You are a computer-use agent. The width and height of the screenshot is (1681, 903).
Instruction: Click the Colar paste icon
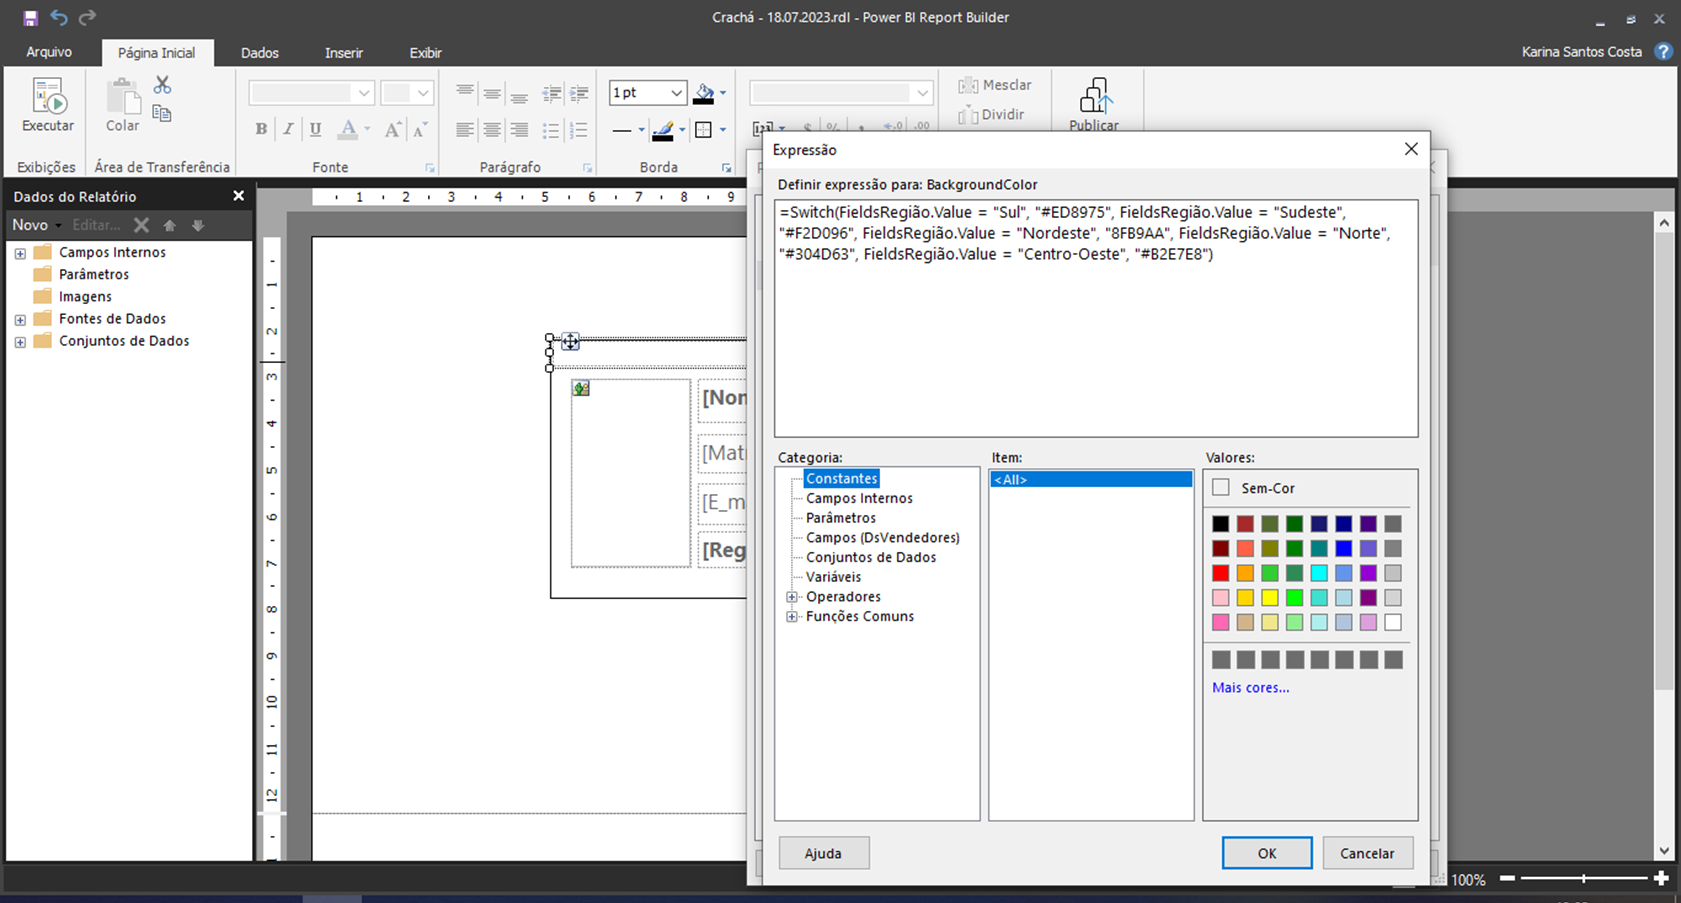point(123,98)
